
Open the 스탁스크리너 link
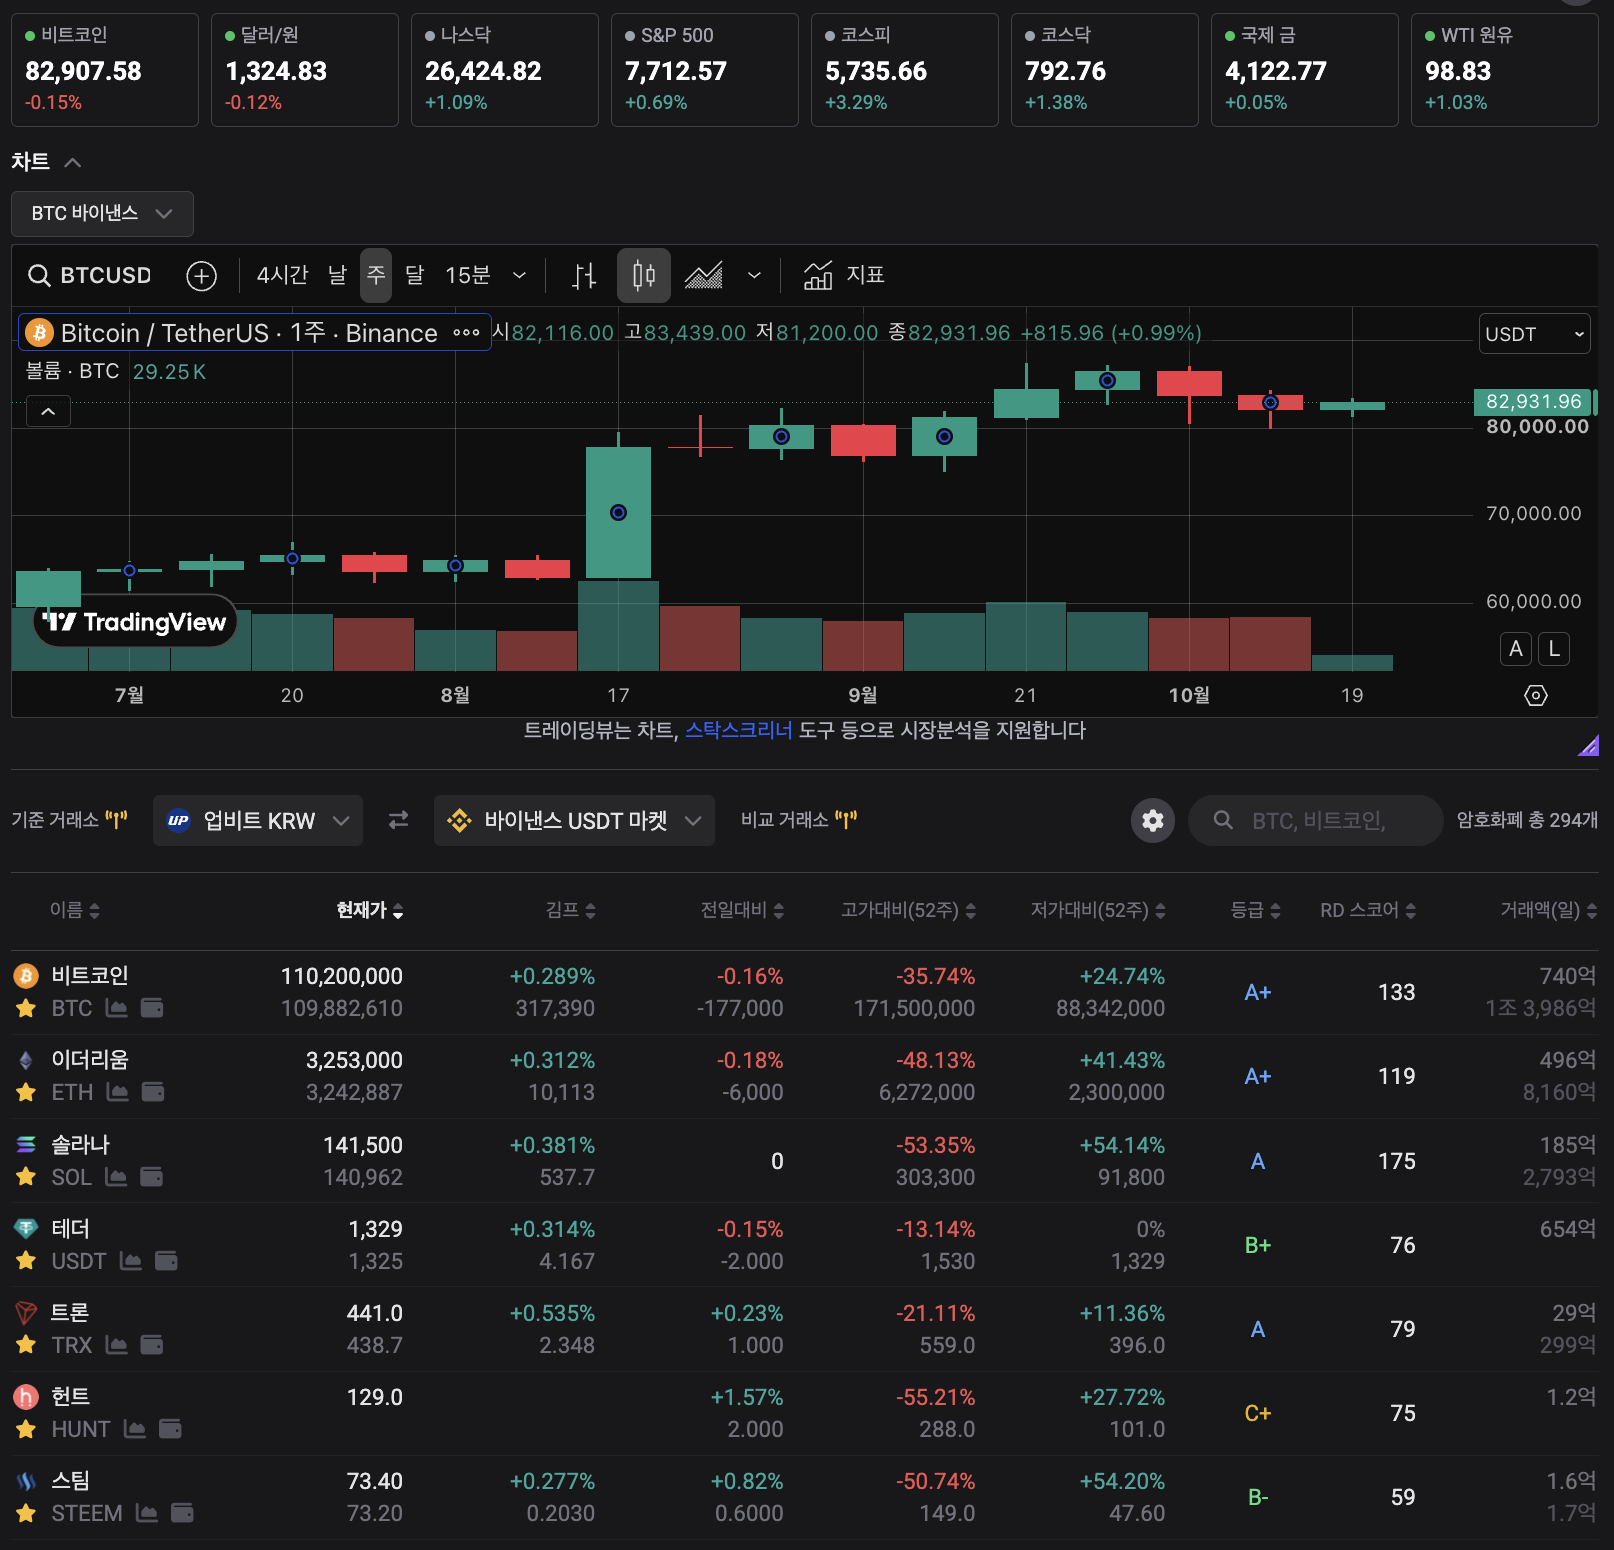(738, 730)
